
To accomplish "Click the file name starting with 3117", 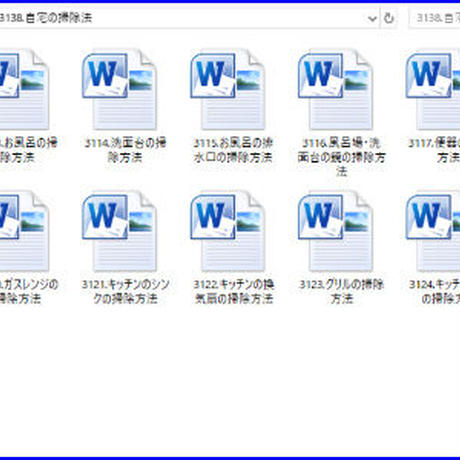I will [x=434, y=150].
